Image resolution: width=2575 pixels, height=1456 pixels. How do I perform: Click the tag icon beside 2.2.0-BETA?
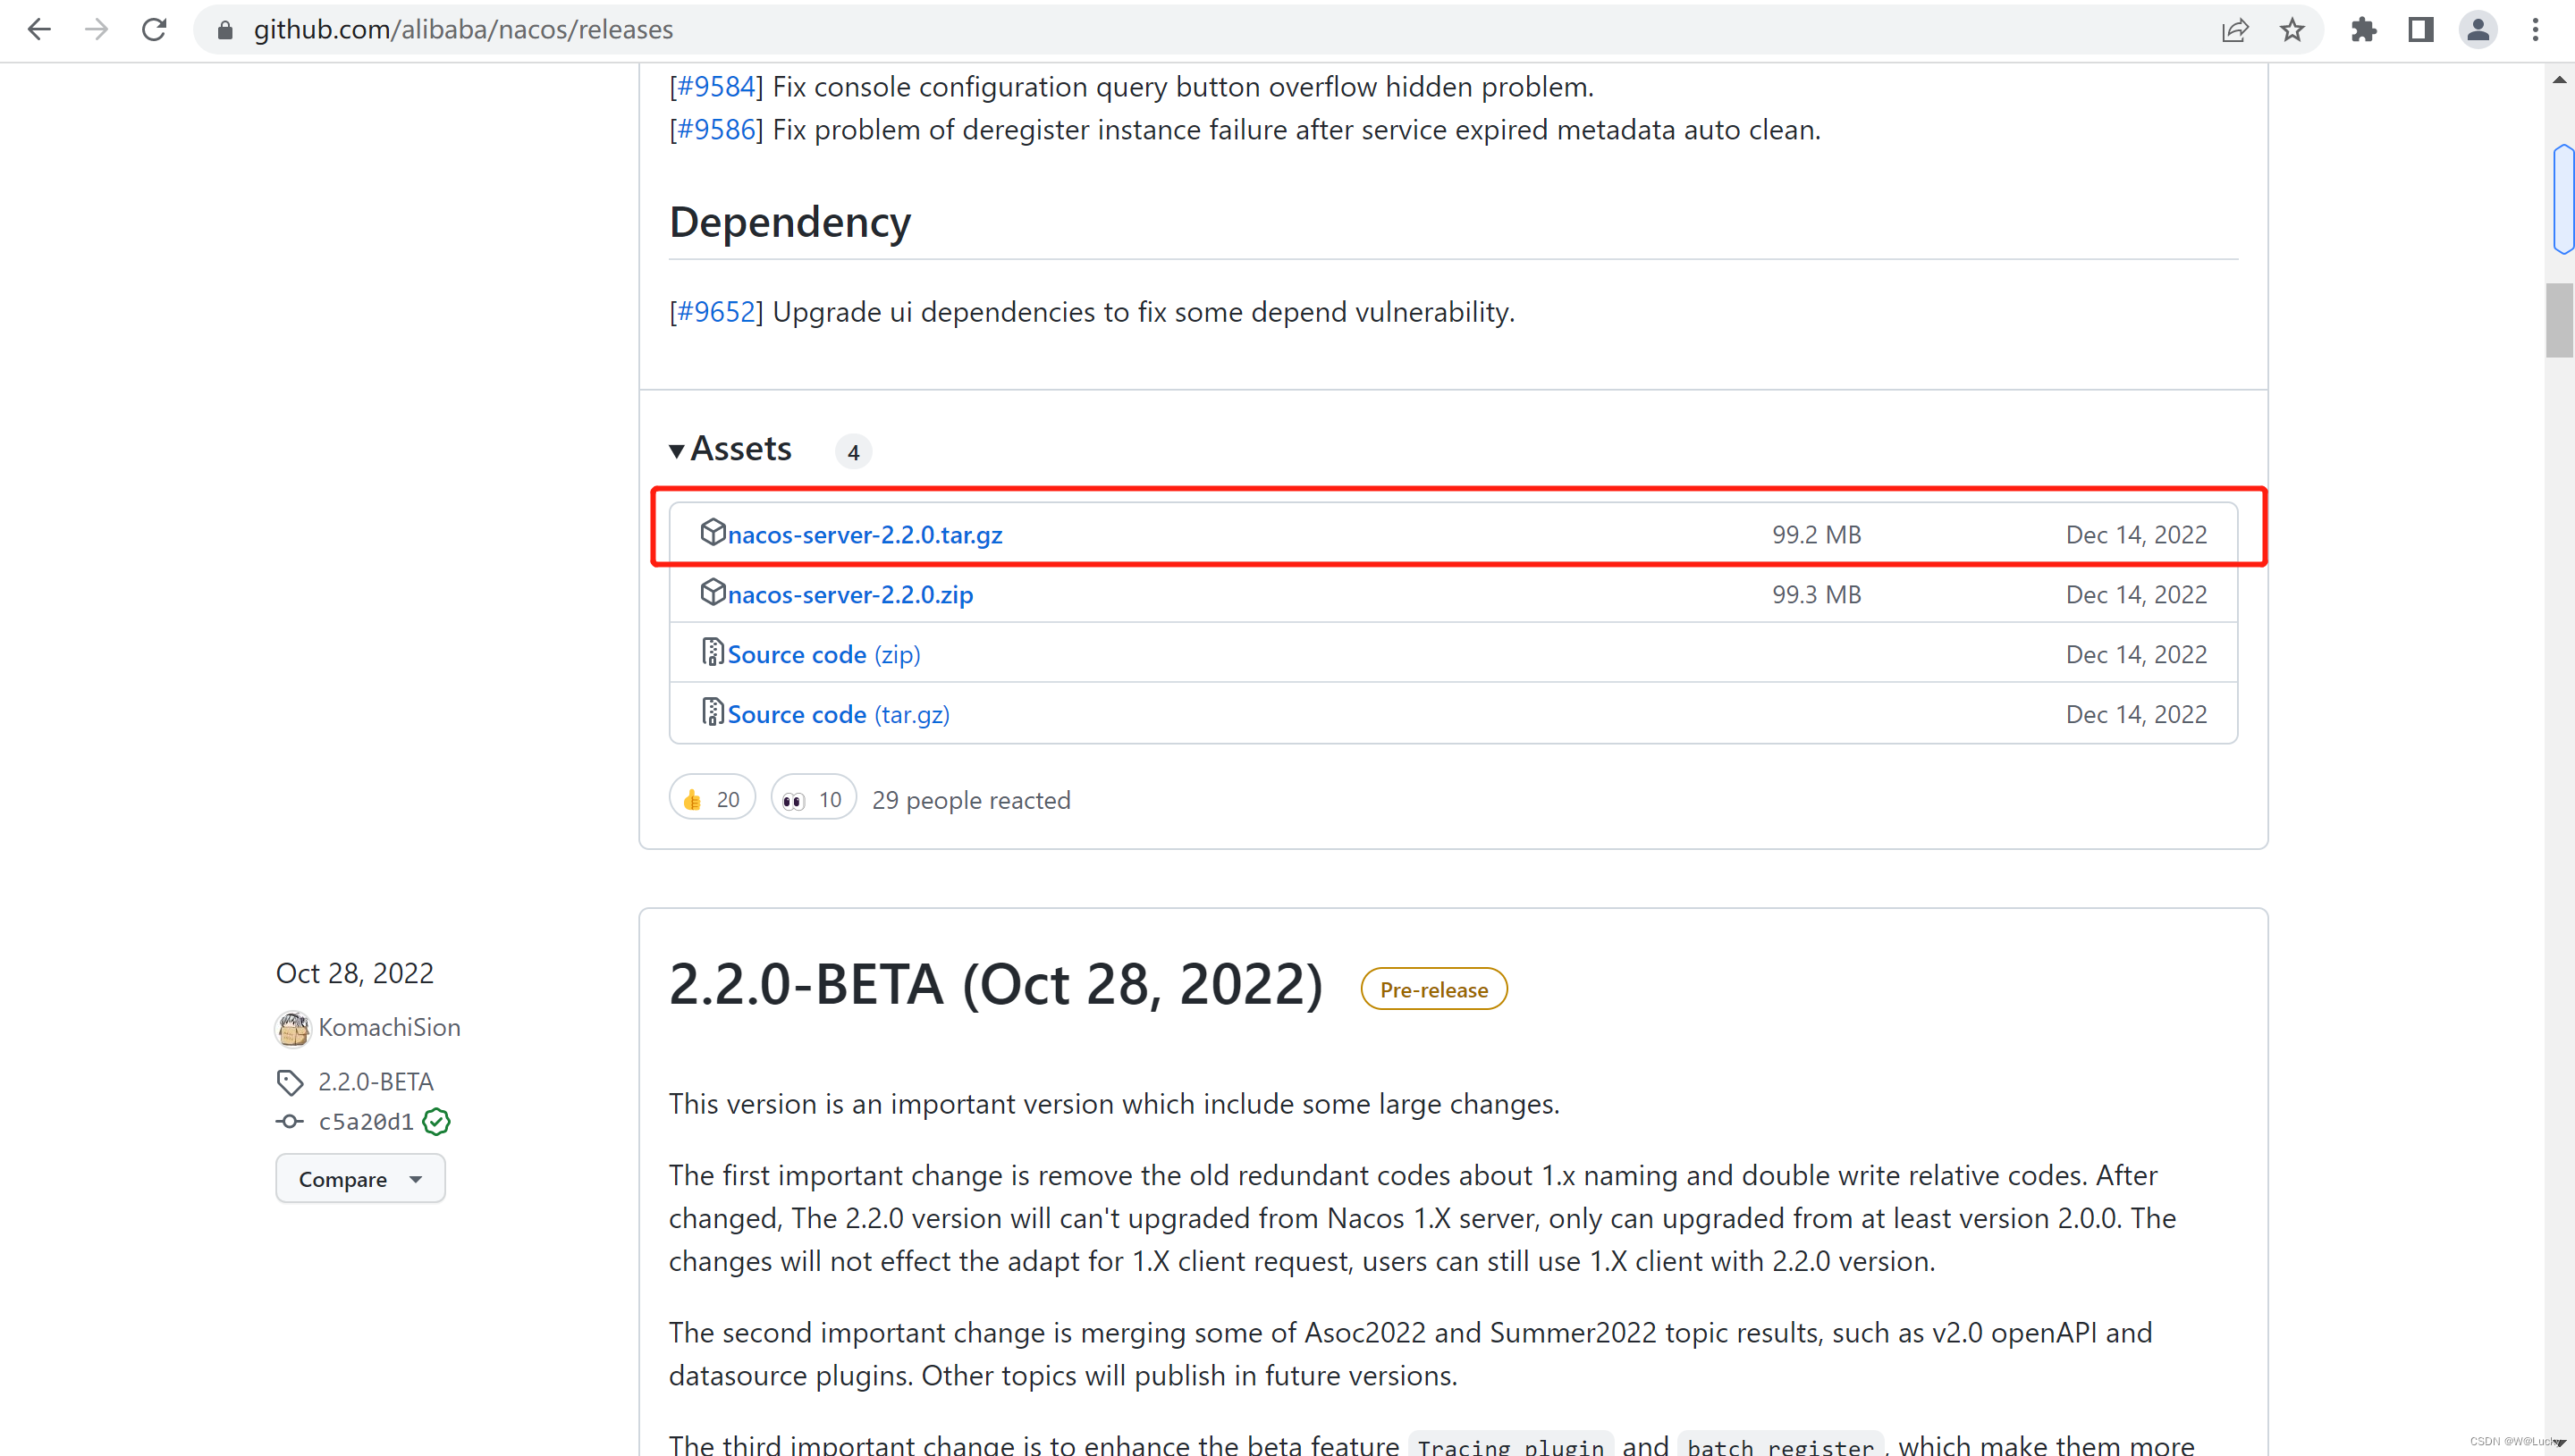pos(290,1082)
